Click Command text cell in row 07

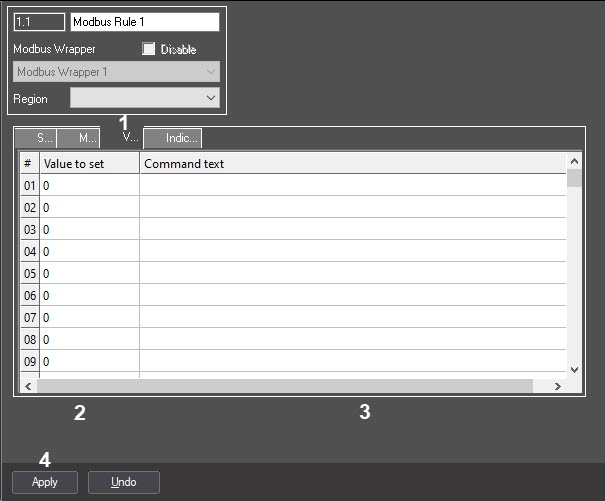[353, 318]
